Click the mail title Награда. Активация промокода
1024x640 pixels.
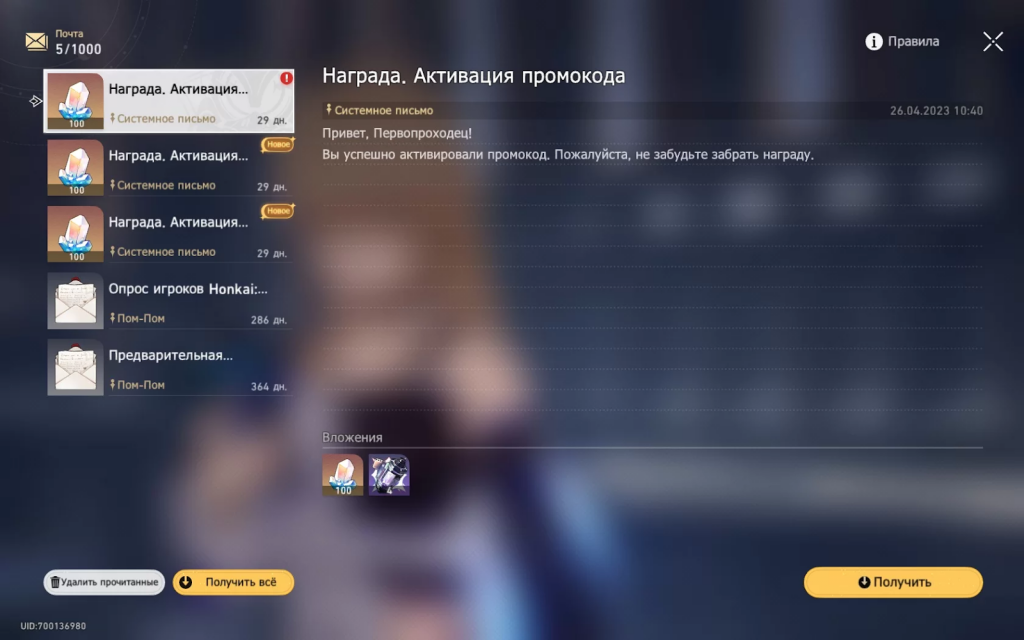pos(473,76)
